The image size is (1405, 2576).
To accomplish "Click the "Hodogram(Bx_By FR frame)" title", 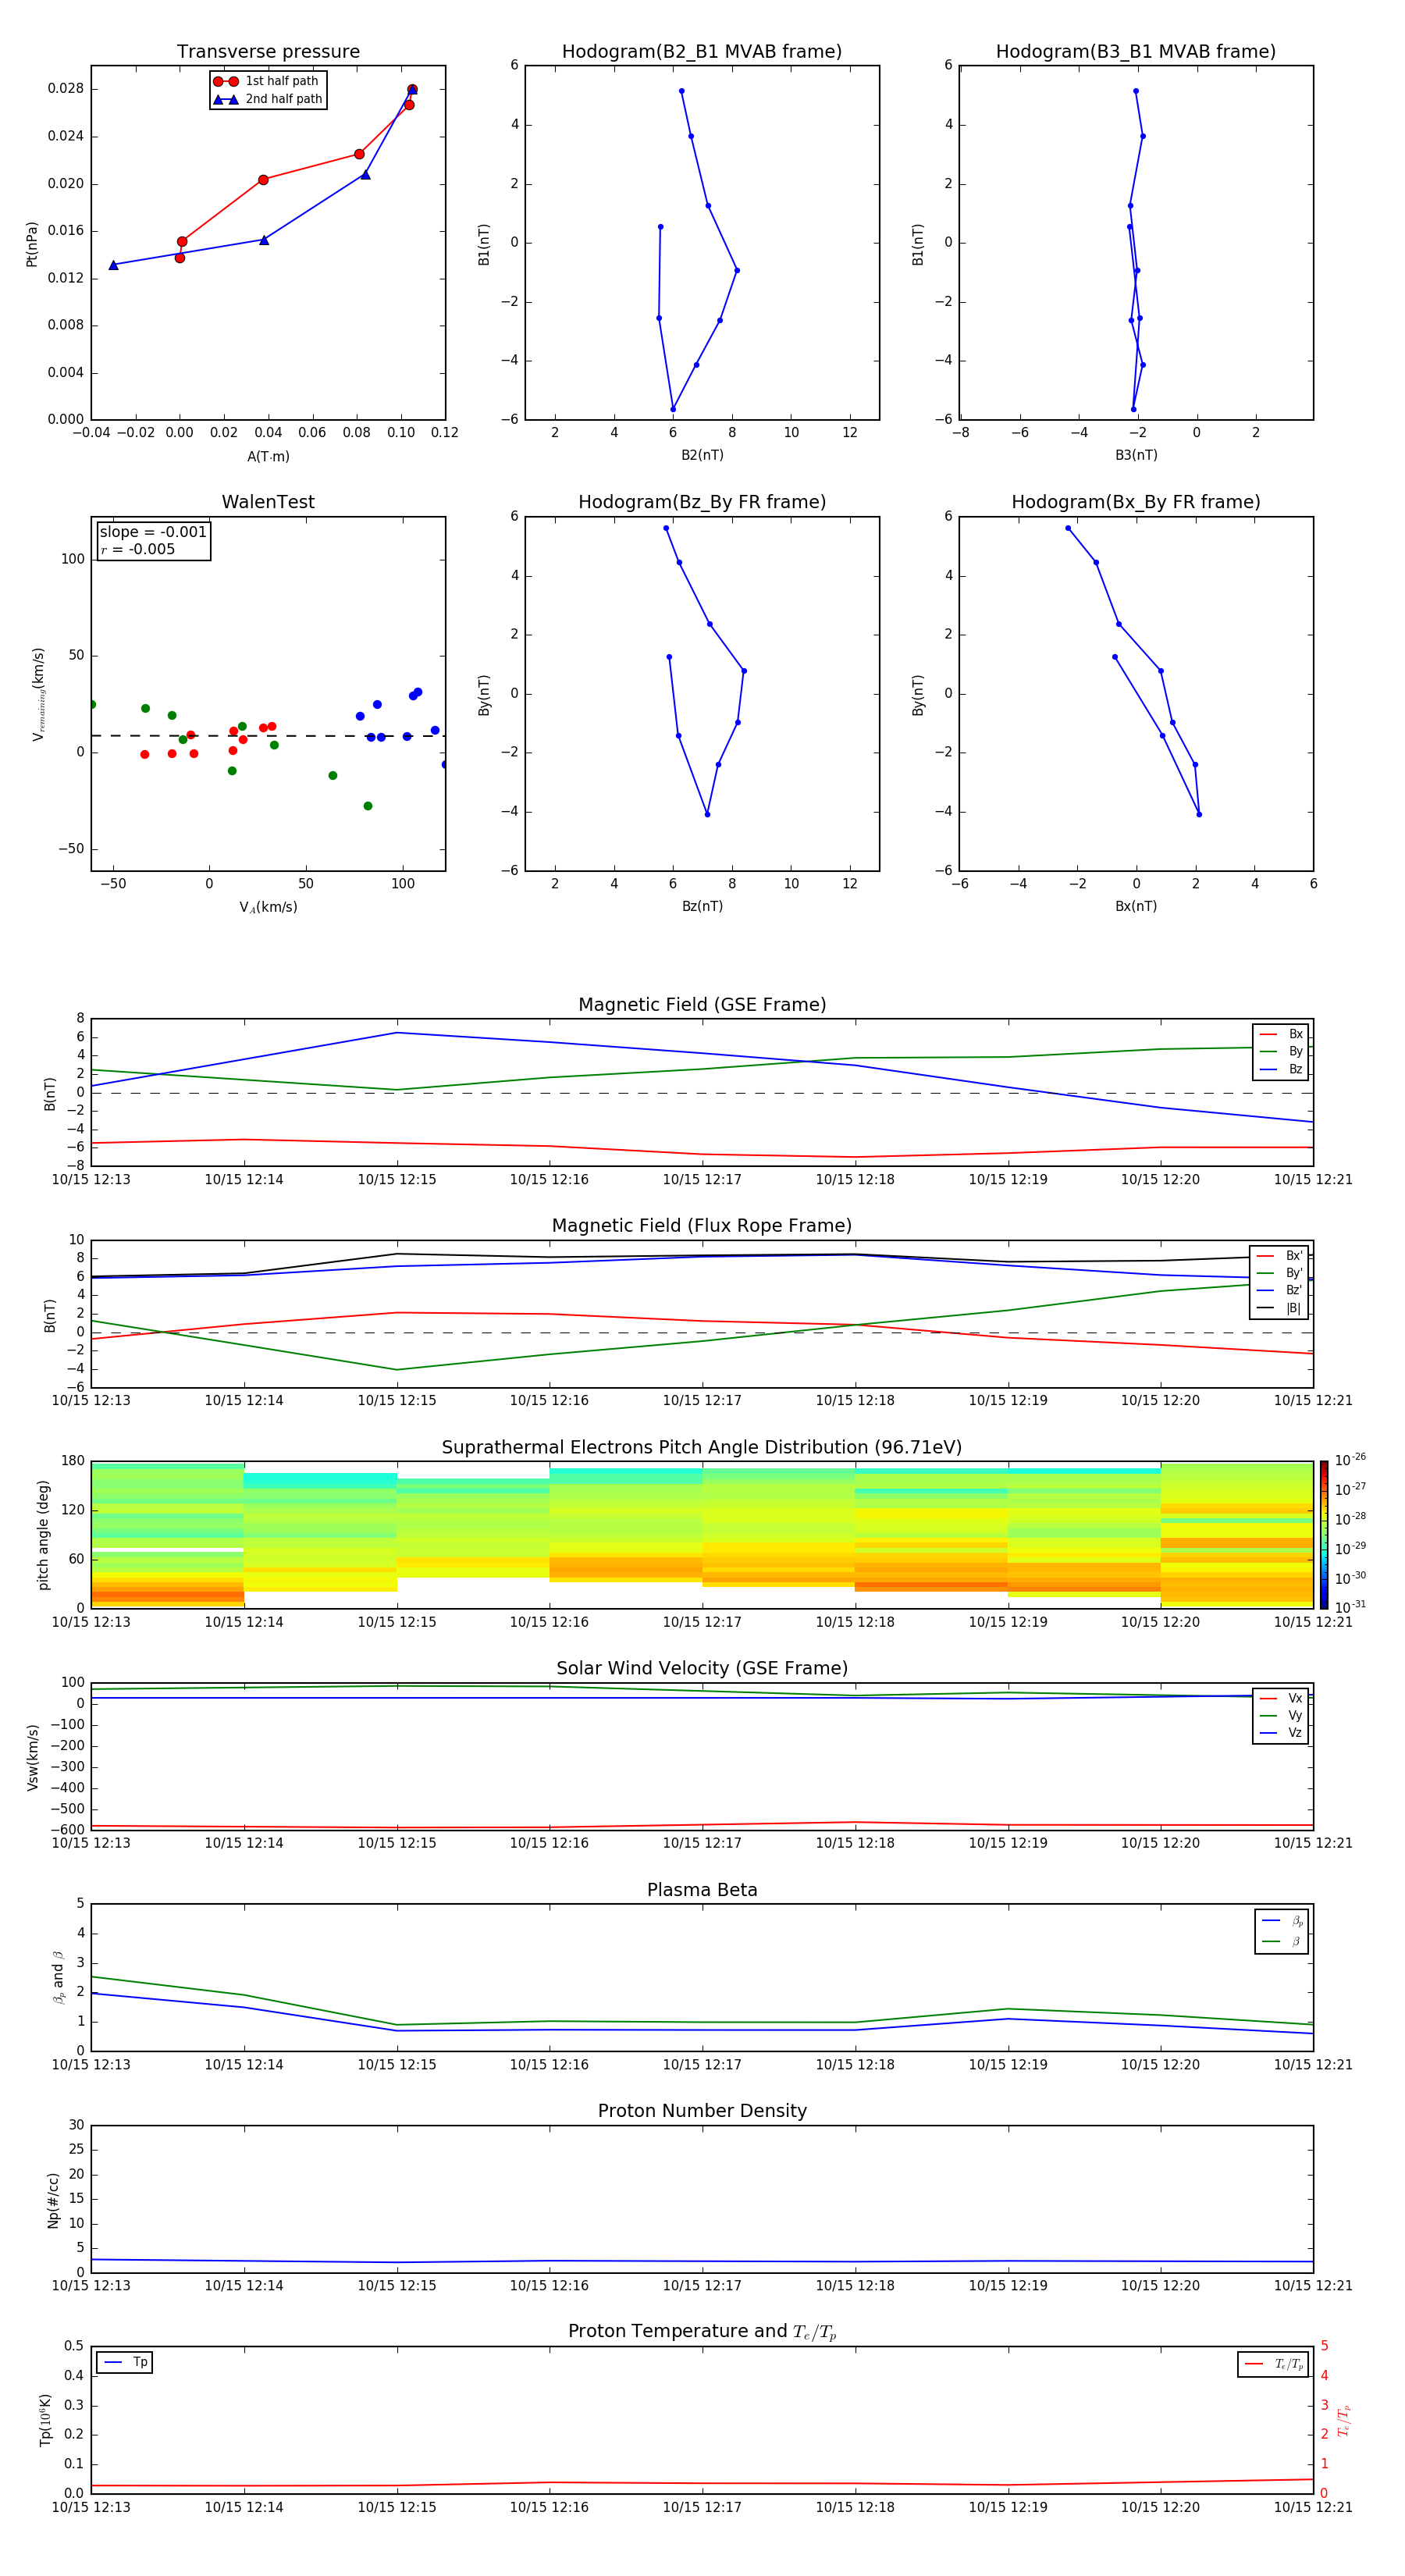I will point(1136,502).
